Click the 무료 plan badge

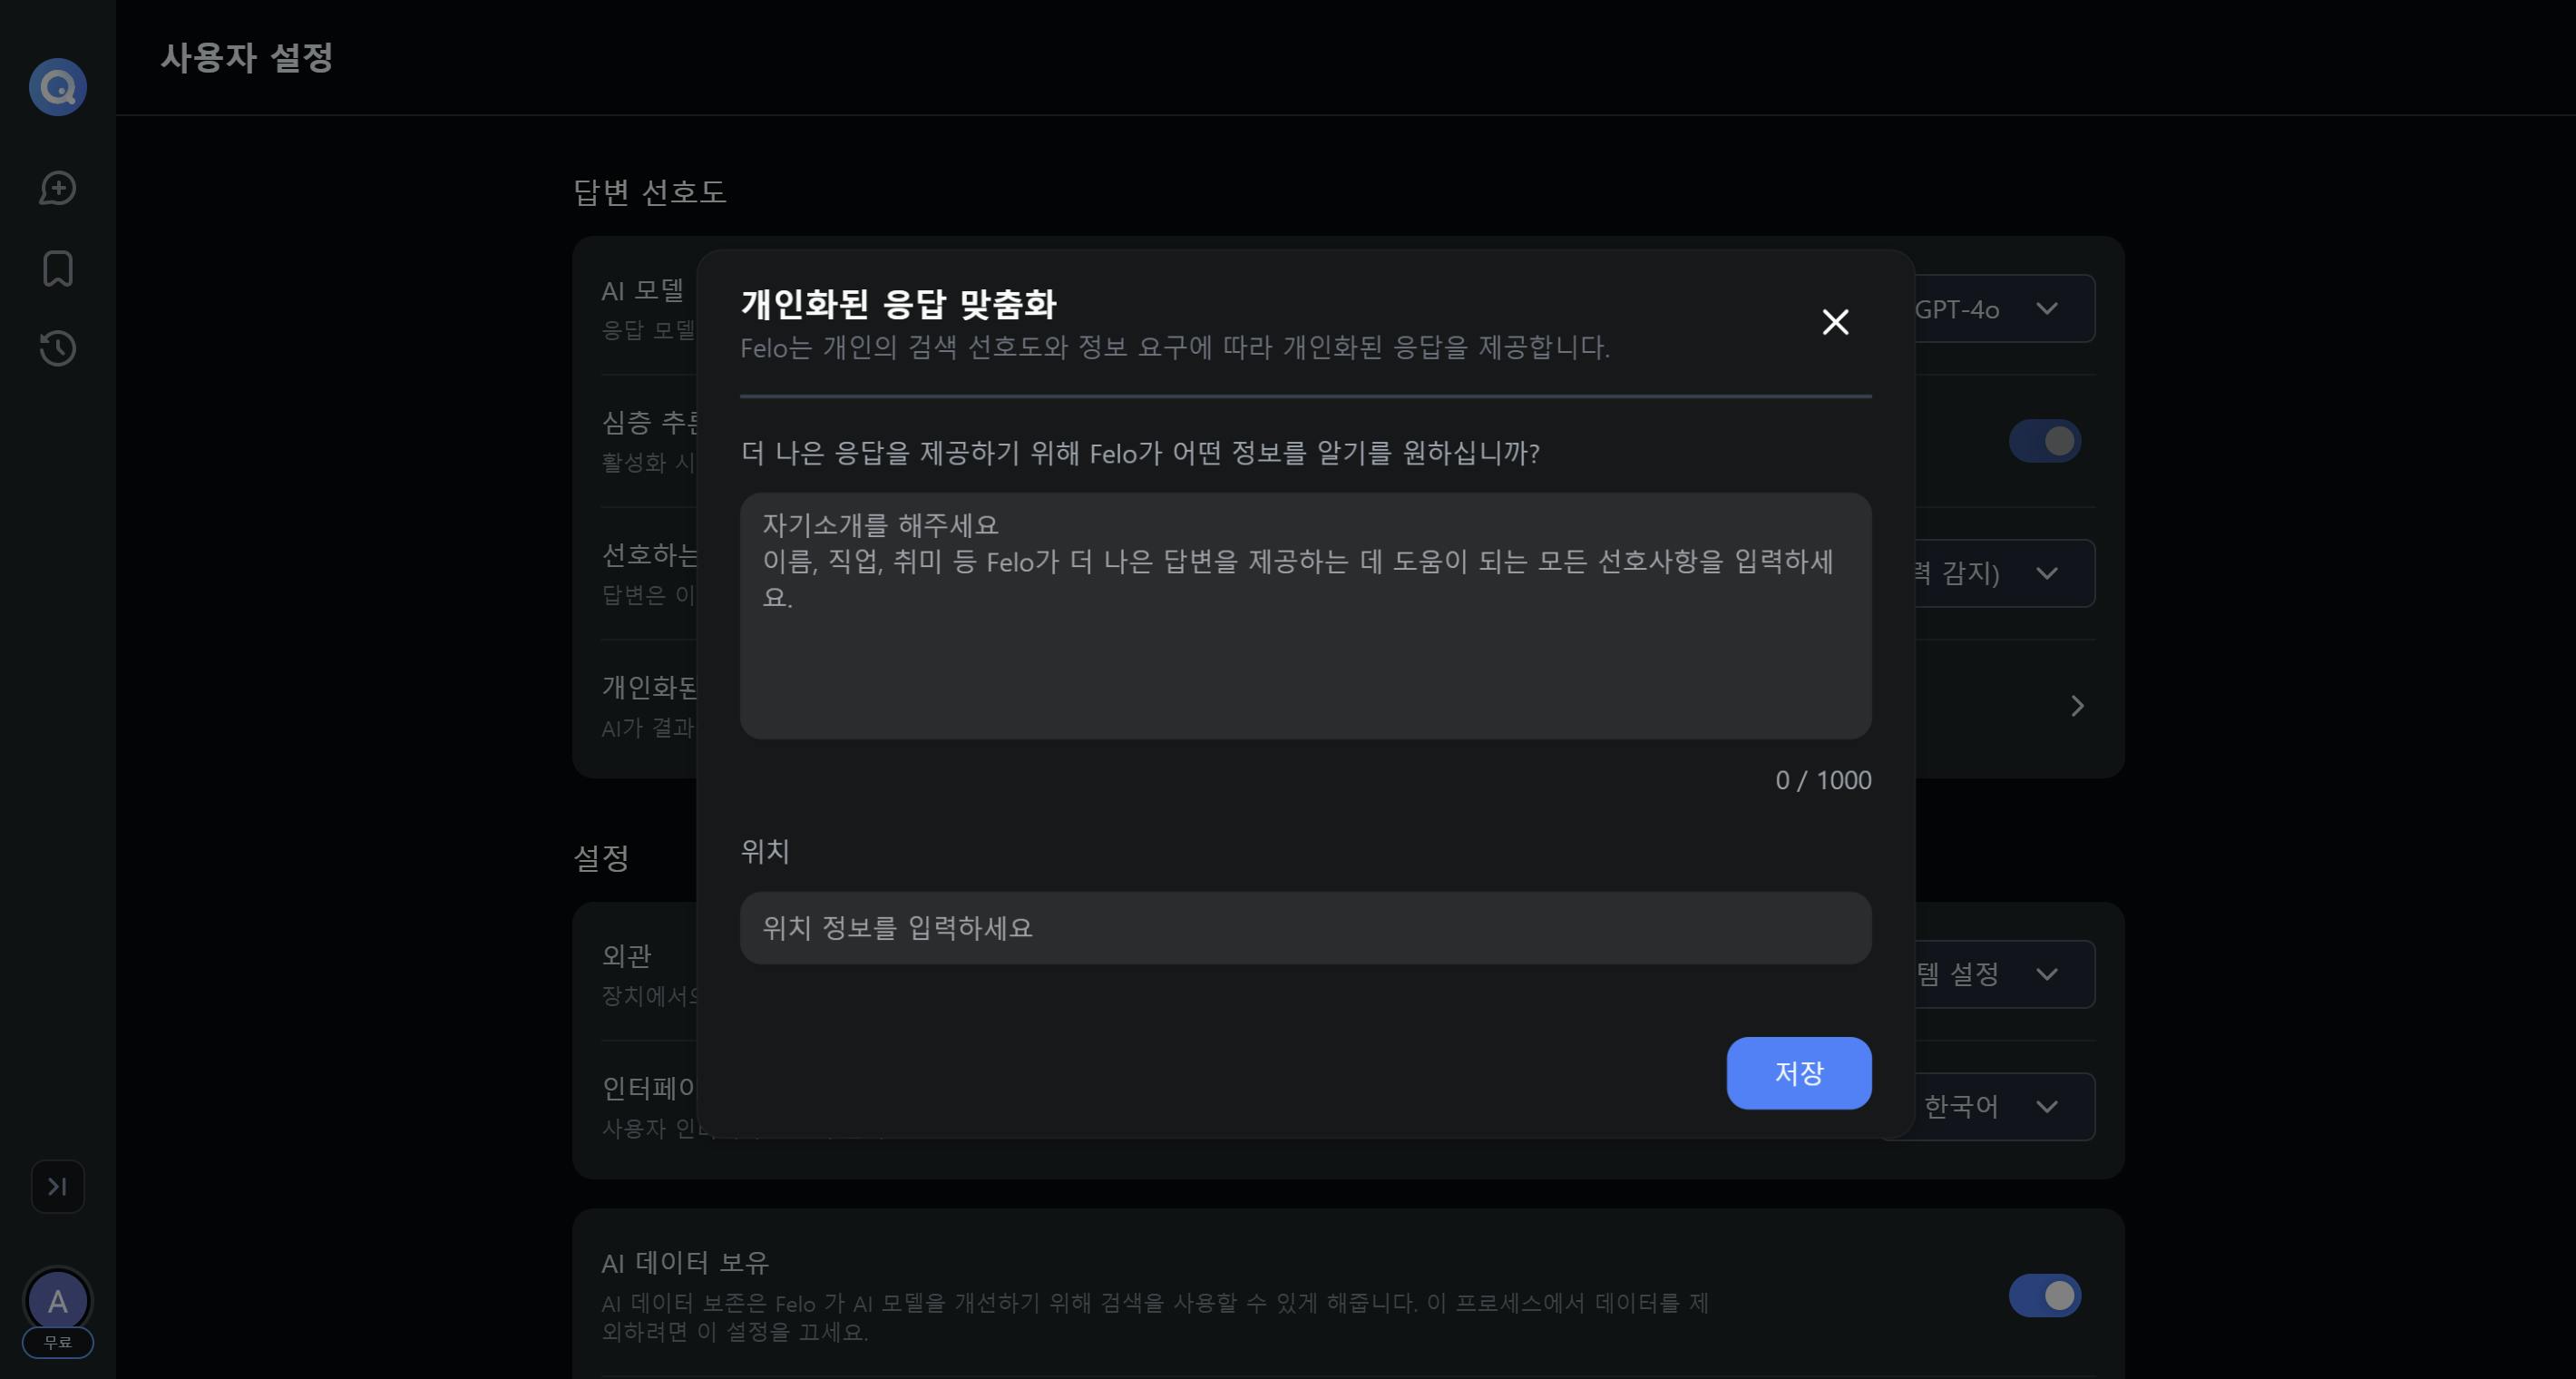point(58,1343)
